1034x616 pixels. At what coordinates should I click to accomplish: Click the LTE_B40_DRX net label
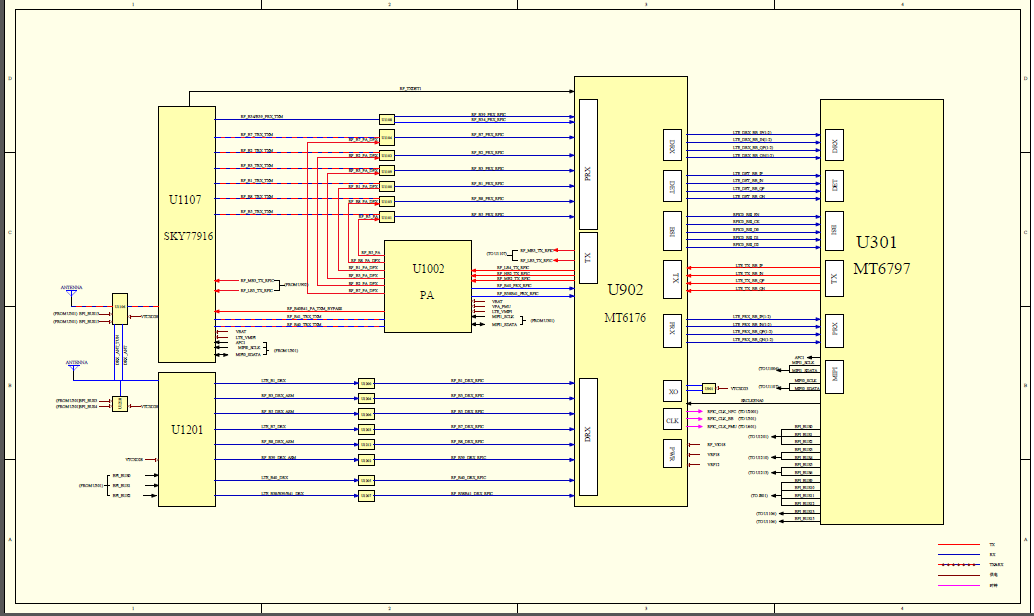pyautogui.click(x=274, y=477)
